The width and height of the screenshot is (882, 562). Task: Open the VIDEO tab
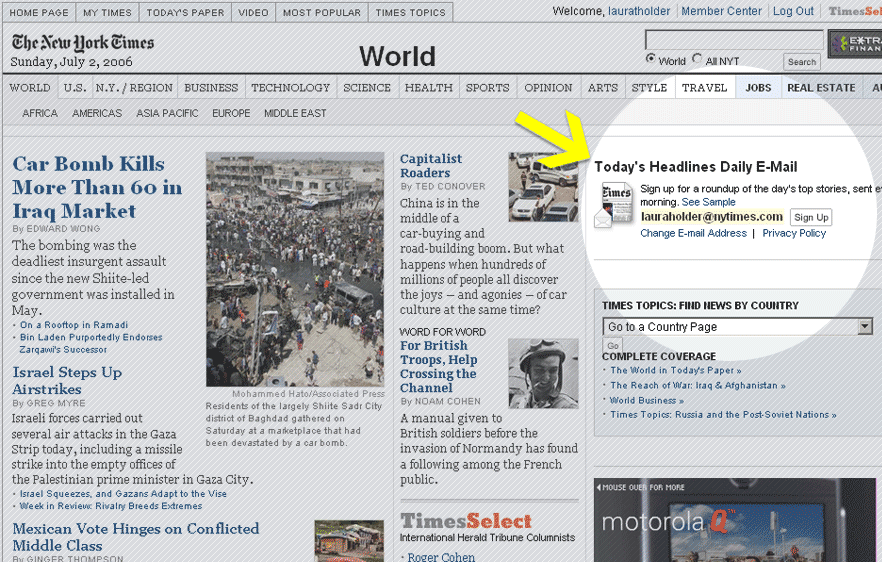(x=253, y=12)
